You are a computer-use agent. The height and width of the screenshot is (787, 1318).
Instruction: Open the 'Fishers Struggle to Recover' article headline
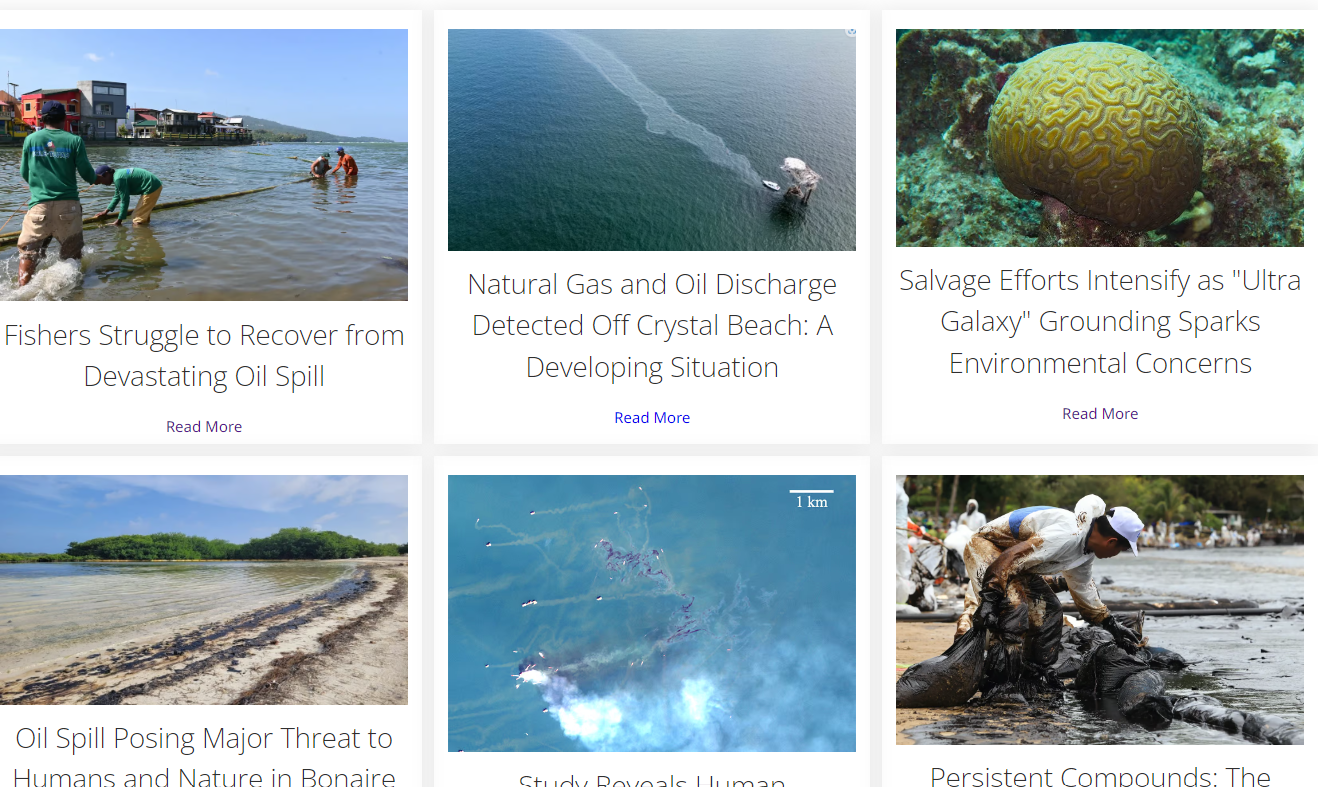tap(204, 355)
